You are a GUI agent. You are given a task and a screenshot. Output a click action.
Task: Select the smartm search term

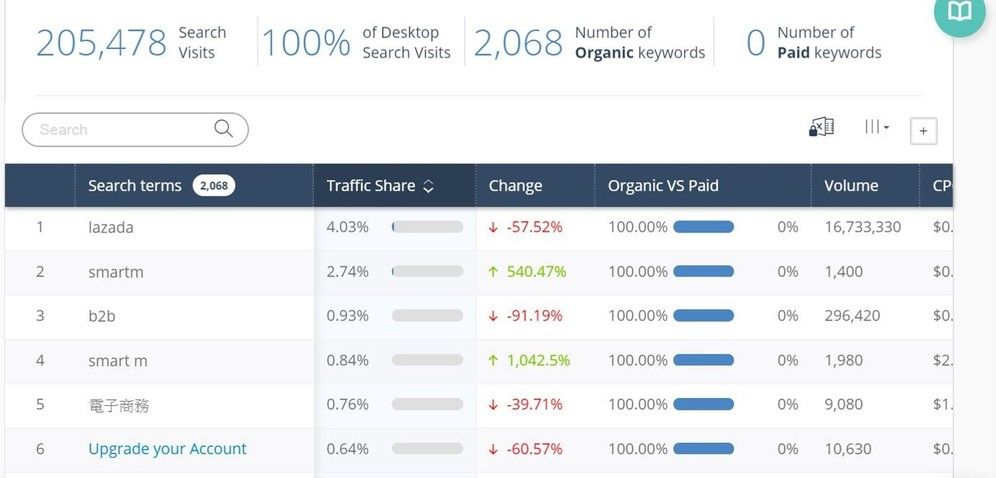[116, 271]
